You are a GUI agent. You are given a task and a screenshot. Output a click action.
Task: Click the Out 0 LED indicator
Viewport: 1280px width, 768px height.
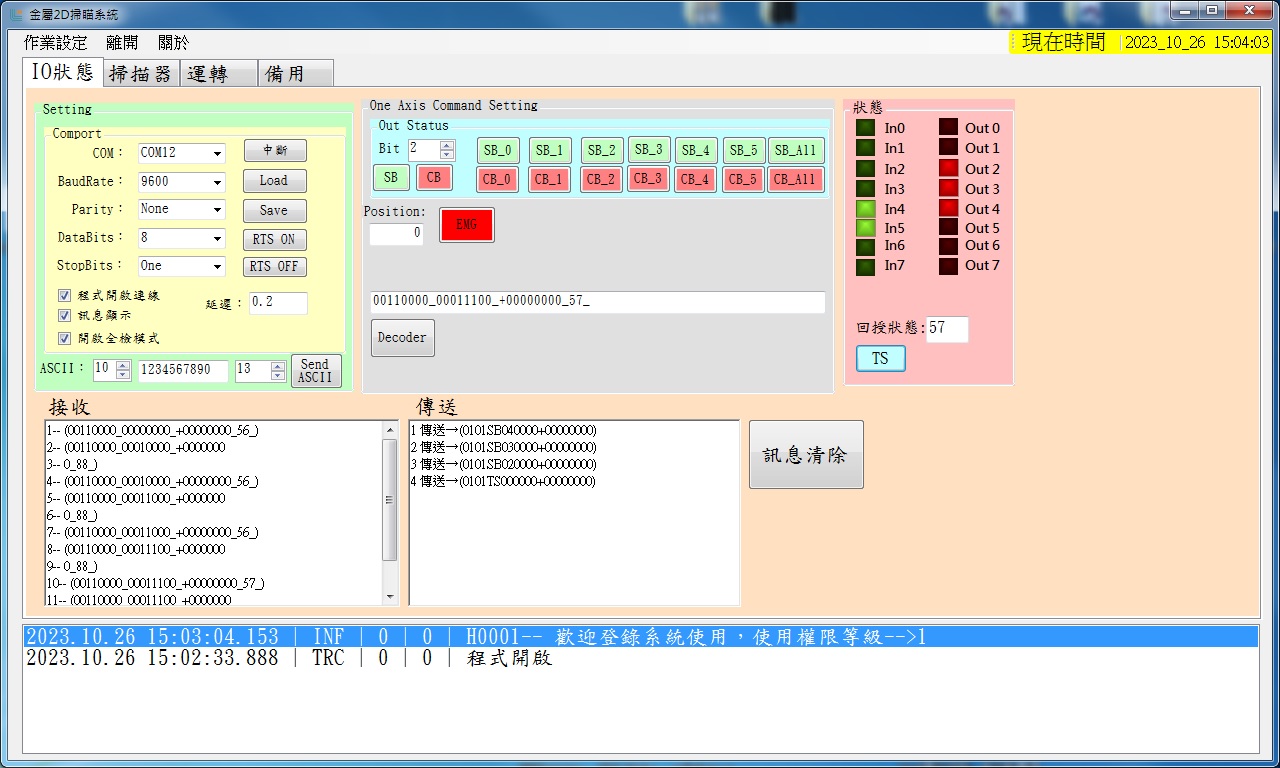948,128
